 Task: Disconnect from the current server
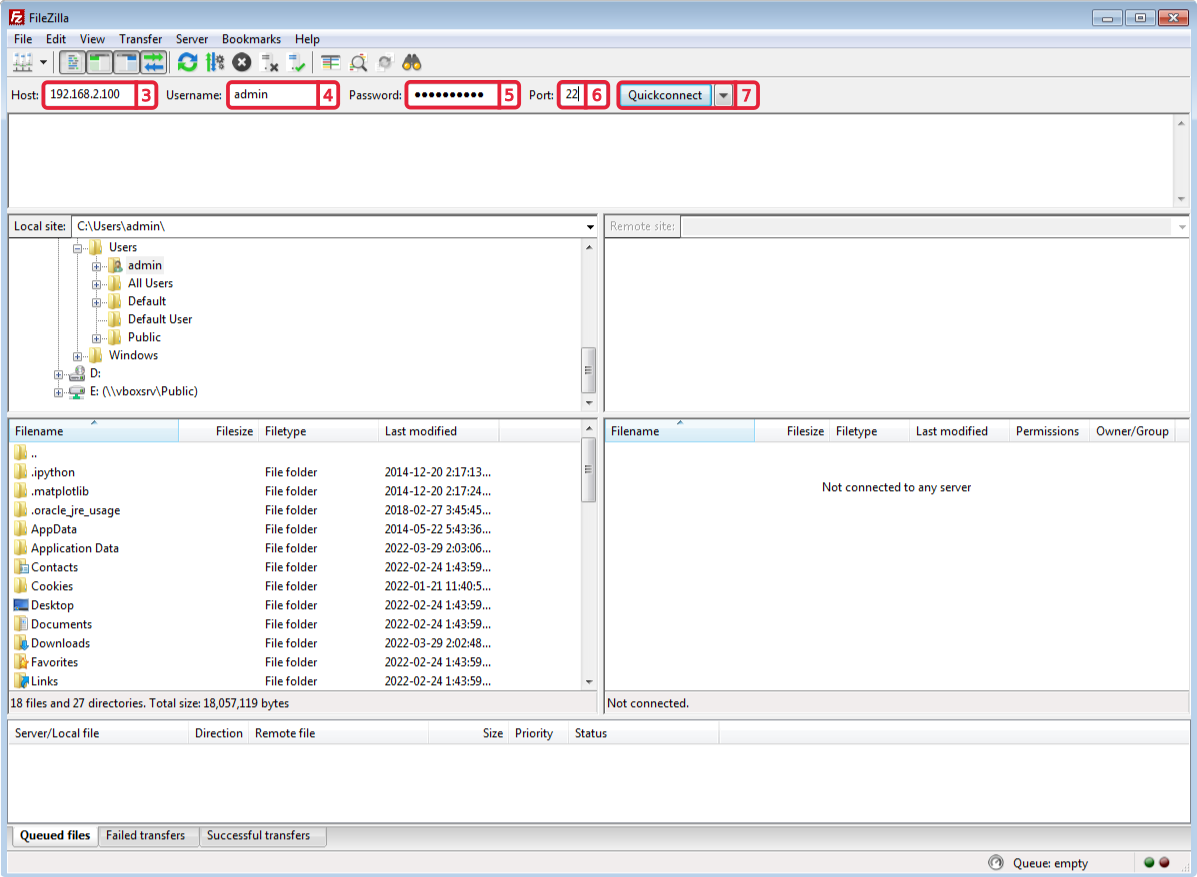click(269, 63)
